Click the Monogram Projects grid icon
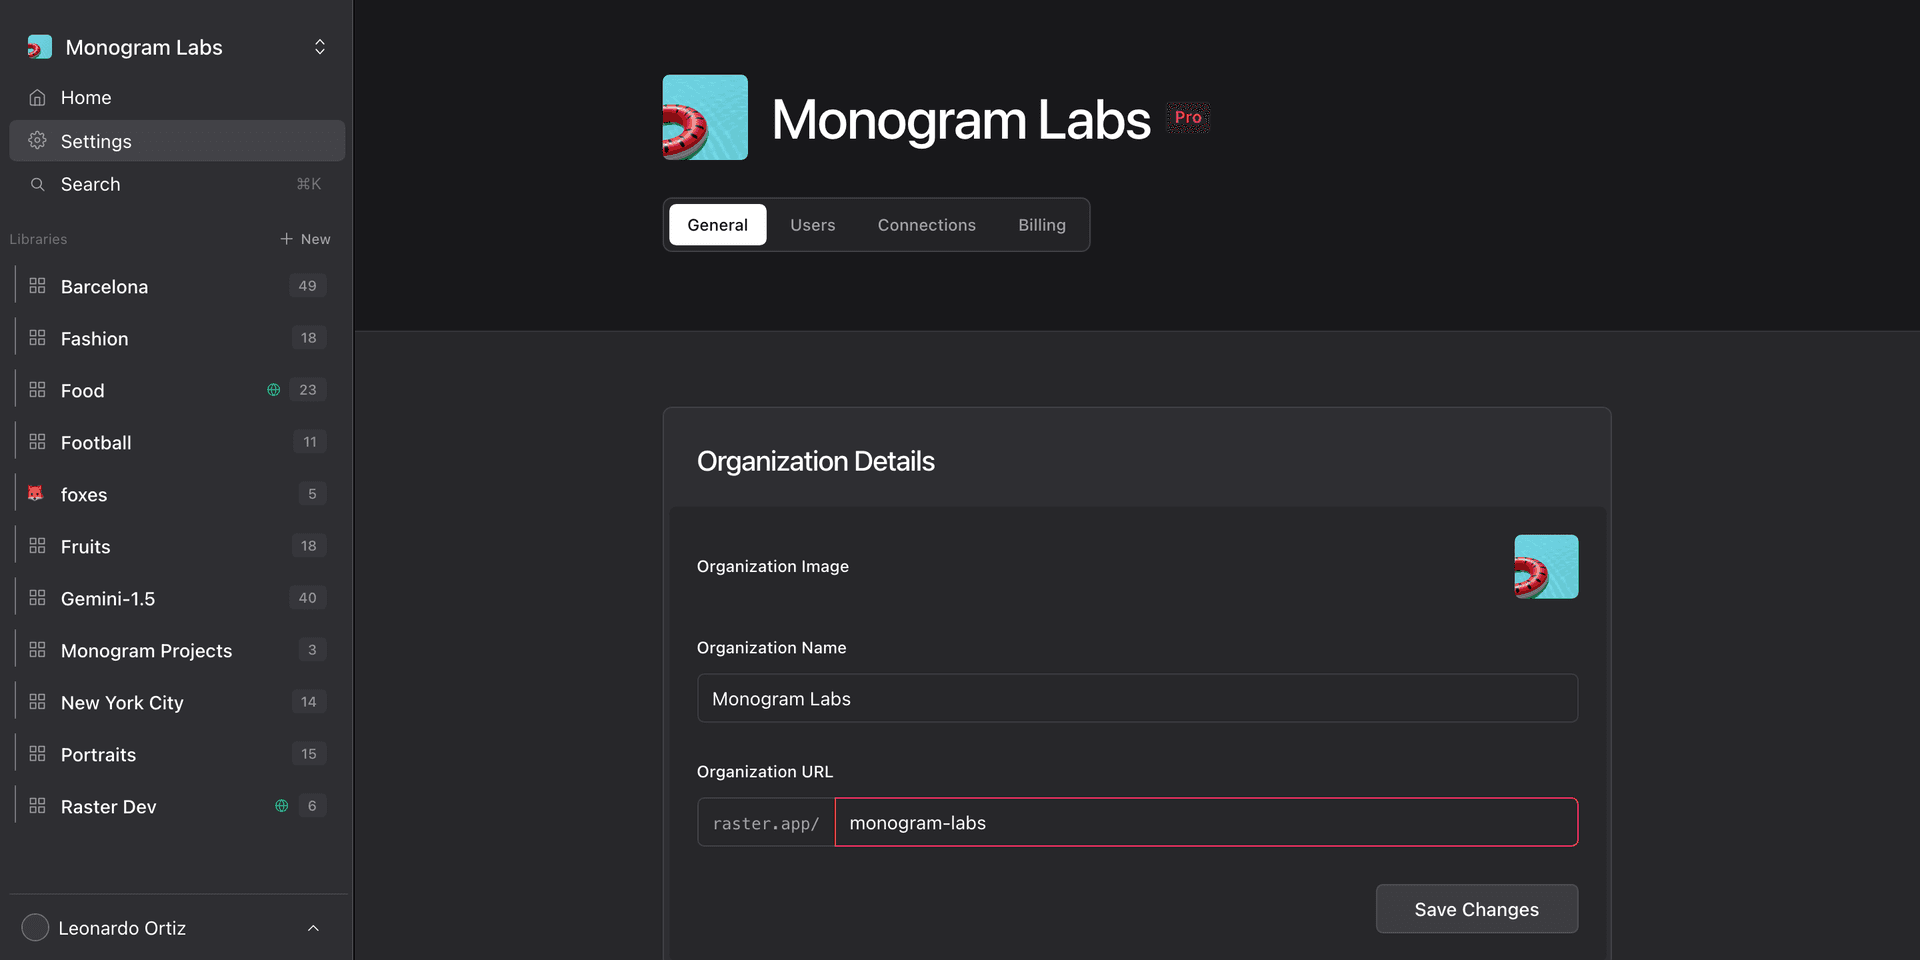Image resolution: width=1920 pixels, height=960 pixels. pyautogui.click(x=37, y=650)
